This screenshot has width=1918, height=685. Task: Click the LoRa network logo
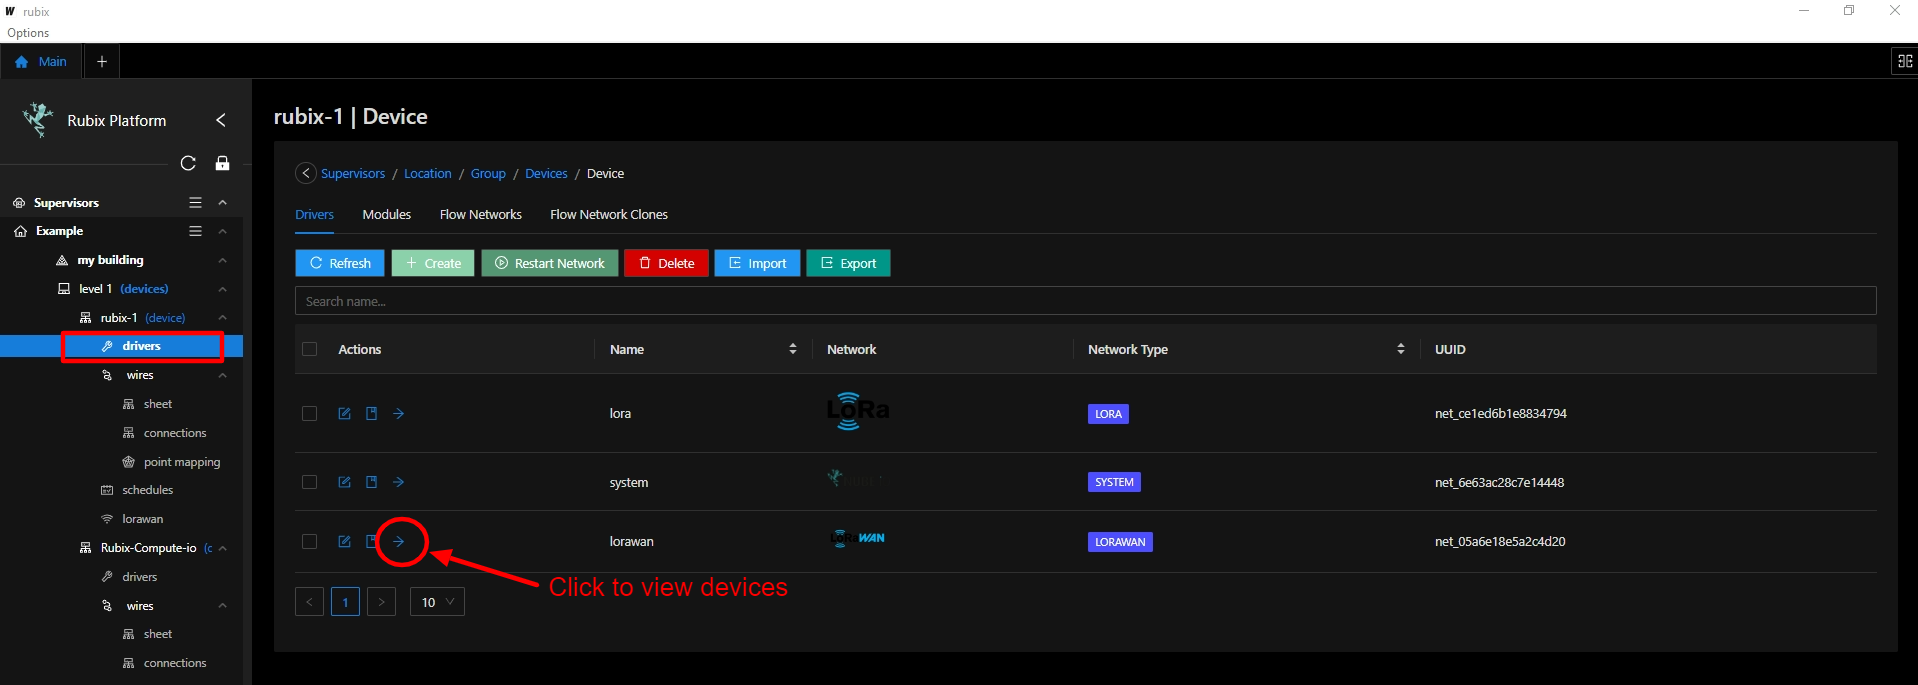pos(857,411)
